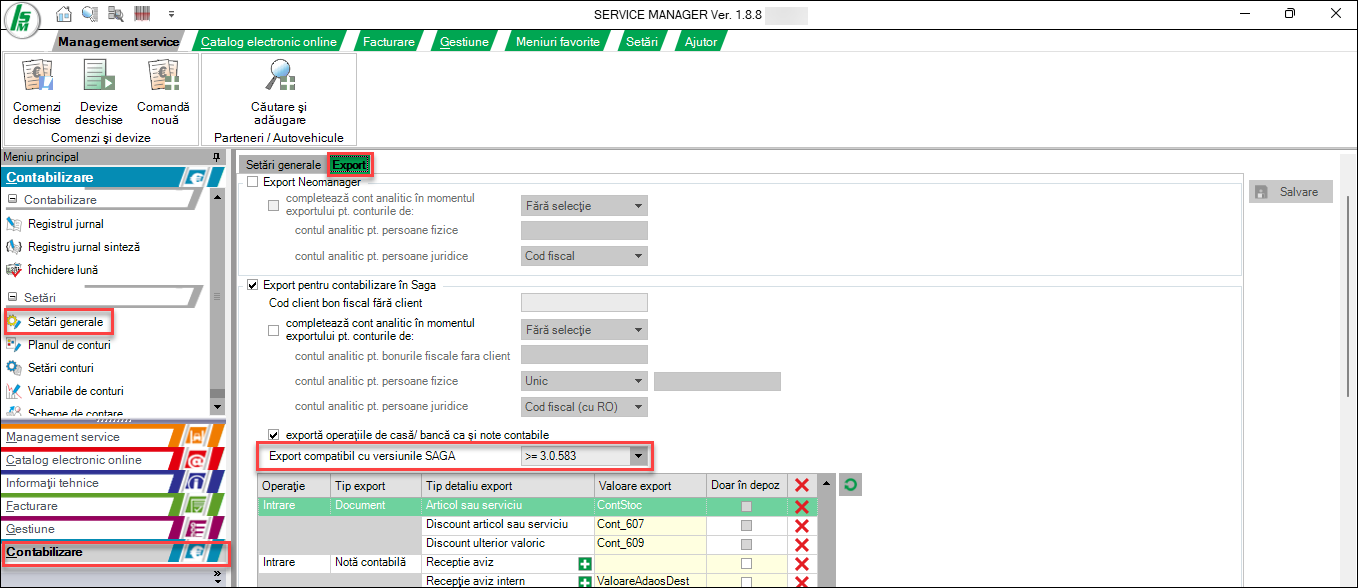1358x588 pixels.
Task: Open Comenzi deschise
Action: point(37,92)
